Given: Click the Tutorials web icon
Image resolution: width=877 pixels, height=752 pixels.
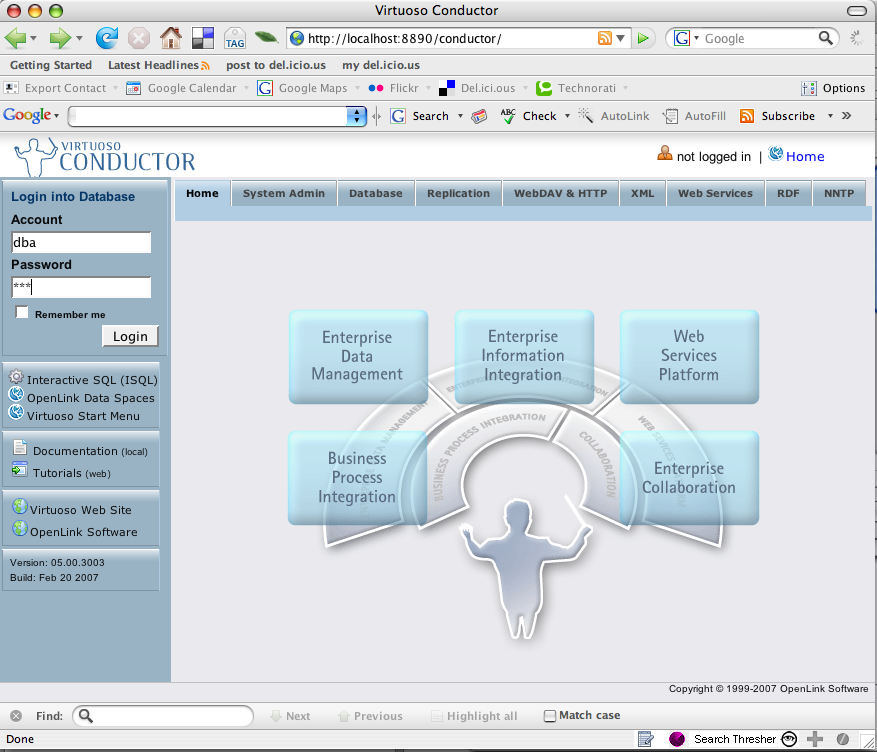Looking at the screenshot, I should point(20,469).
